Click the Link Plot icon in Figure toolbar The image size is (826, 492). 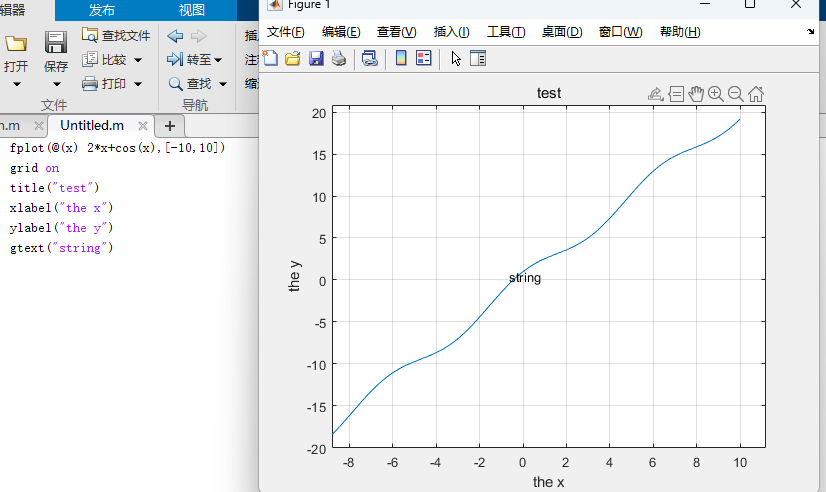pyautogui.click(x=369, y=58)
